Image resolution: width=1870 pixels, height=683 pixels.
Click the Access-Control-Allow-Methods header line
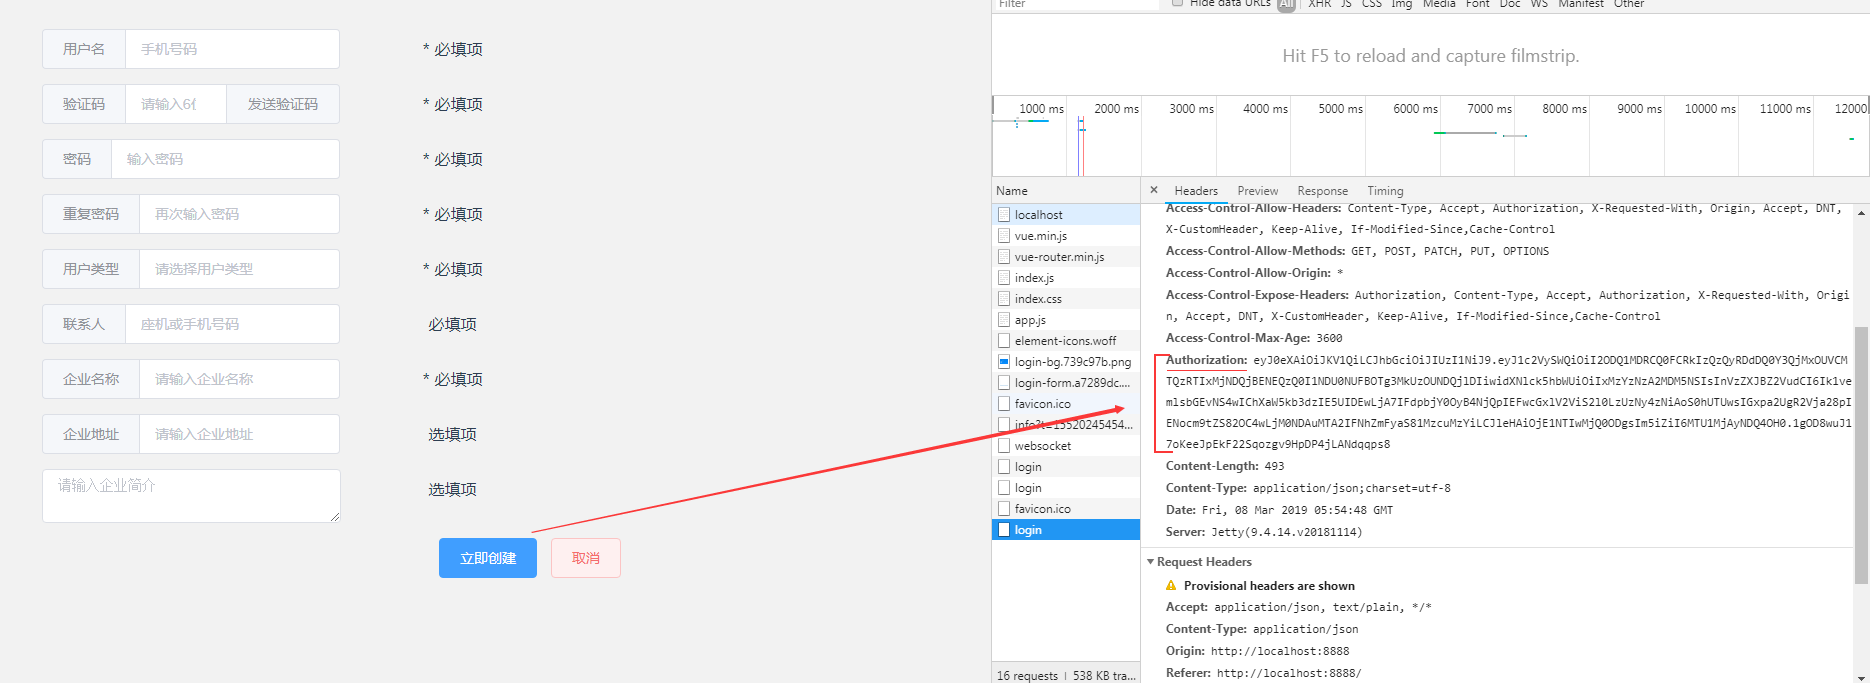(x=1357, y=251)
